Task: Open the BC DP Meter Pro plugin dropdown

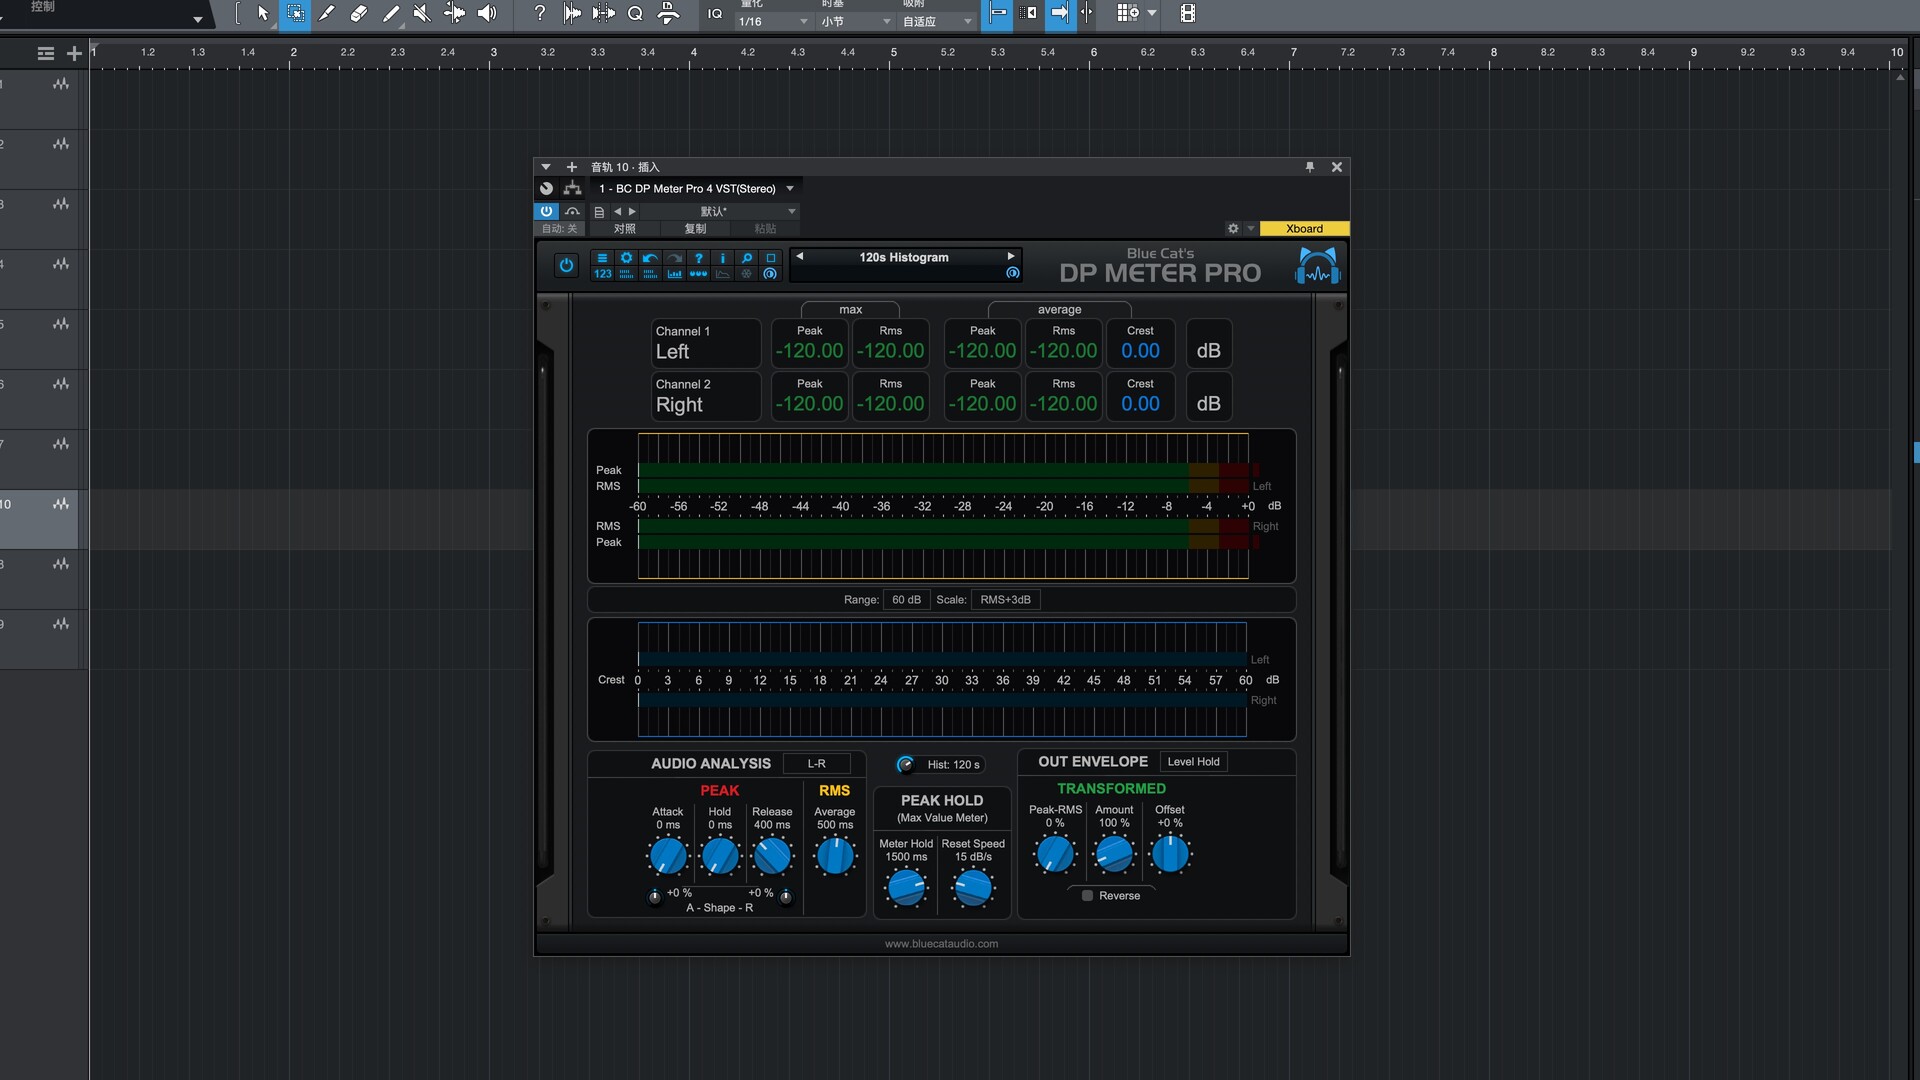Action: pos(789,188)
